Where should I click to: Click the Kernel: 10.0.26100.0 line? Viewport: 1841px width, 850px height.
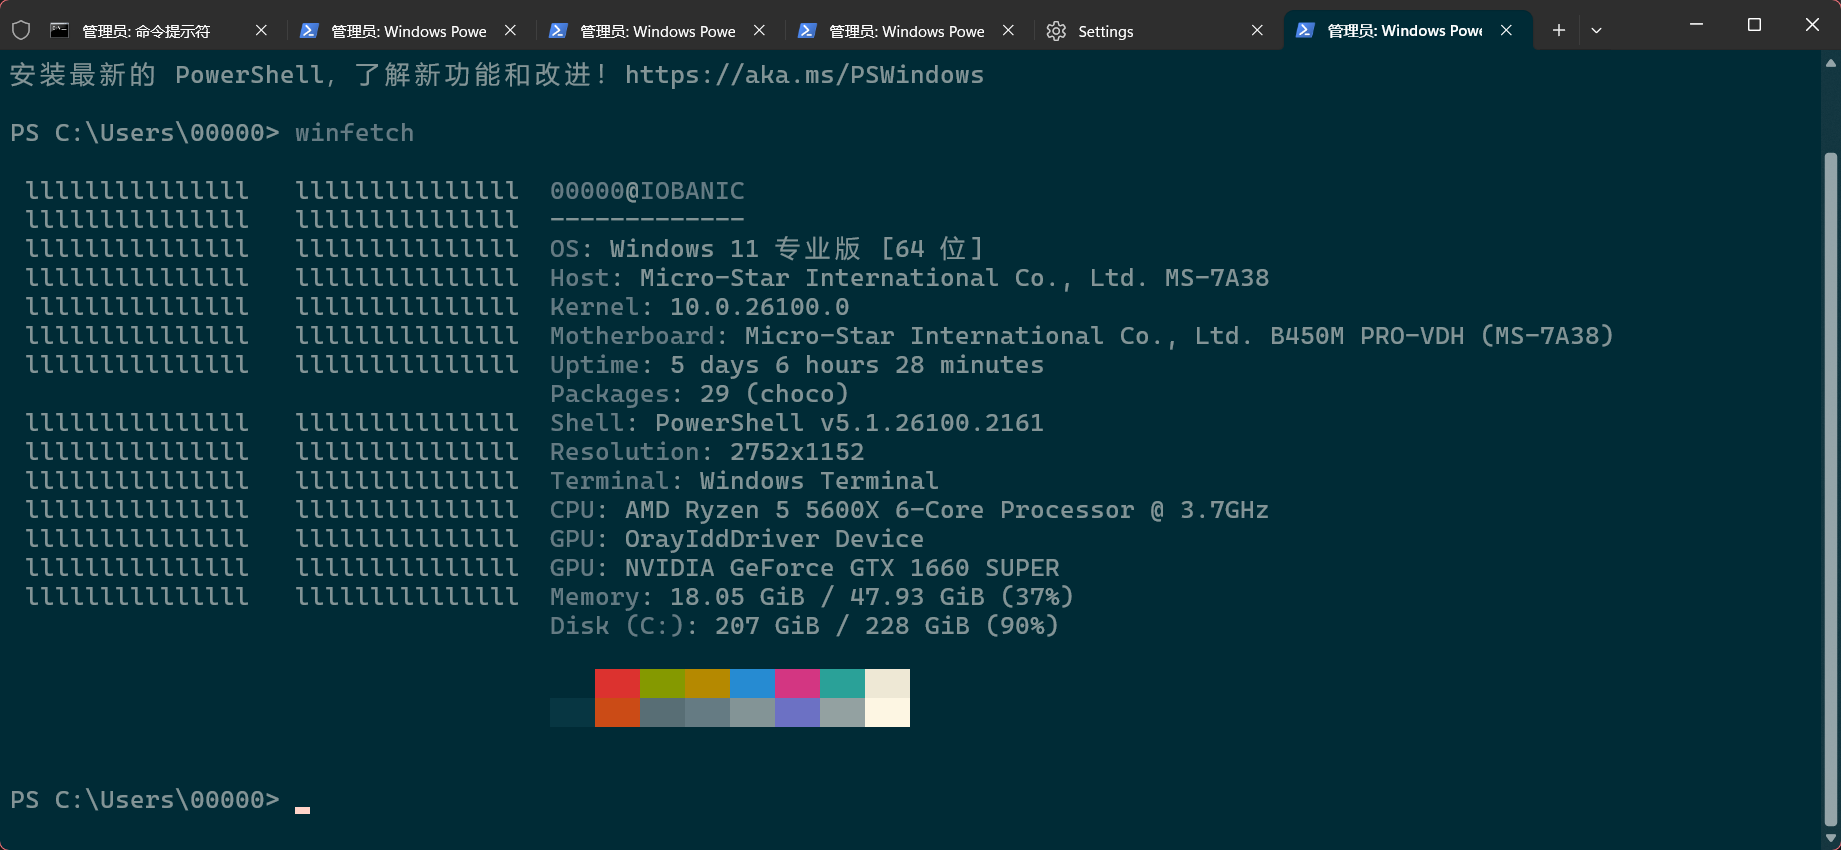700,307
